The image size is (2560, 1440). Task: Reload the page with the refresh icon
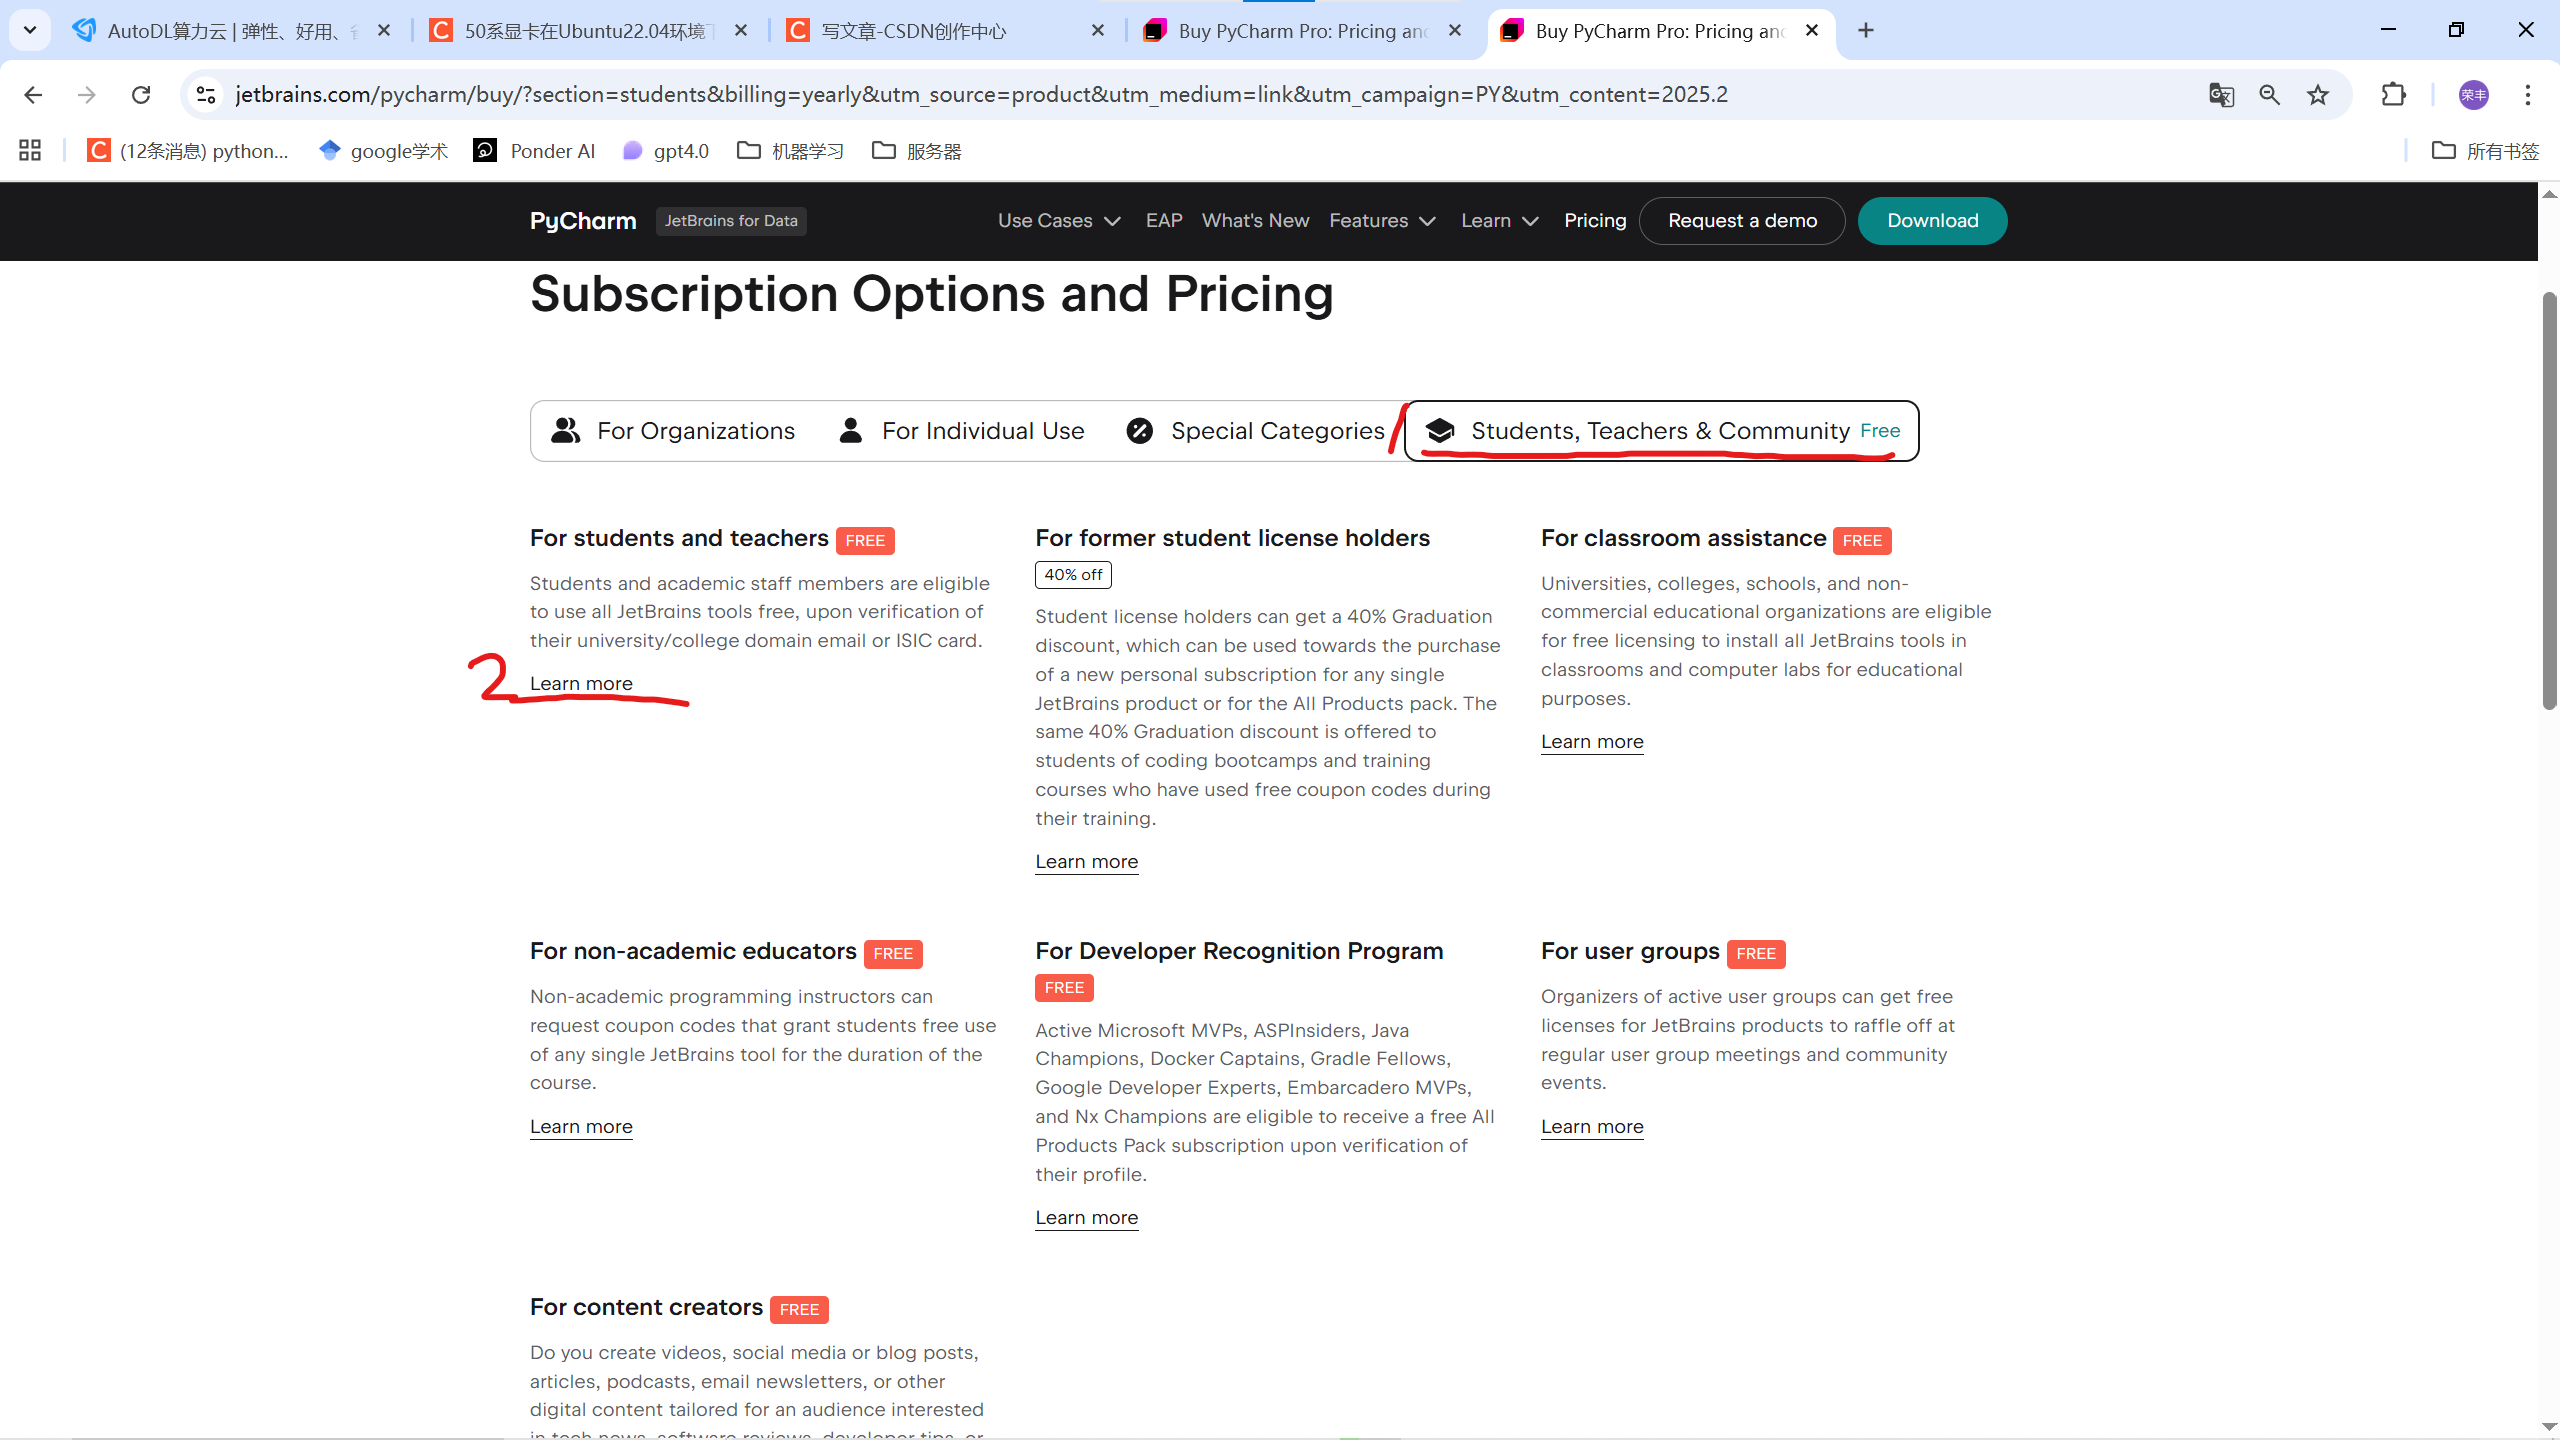coord(141,95)
